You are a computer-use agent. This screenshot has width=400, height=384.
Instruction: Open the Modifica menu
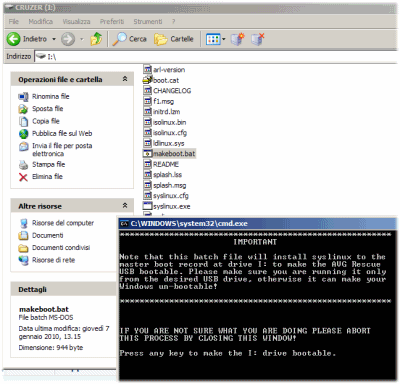pyautogui.click(x=41, y=21)
